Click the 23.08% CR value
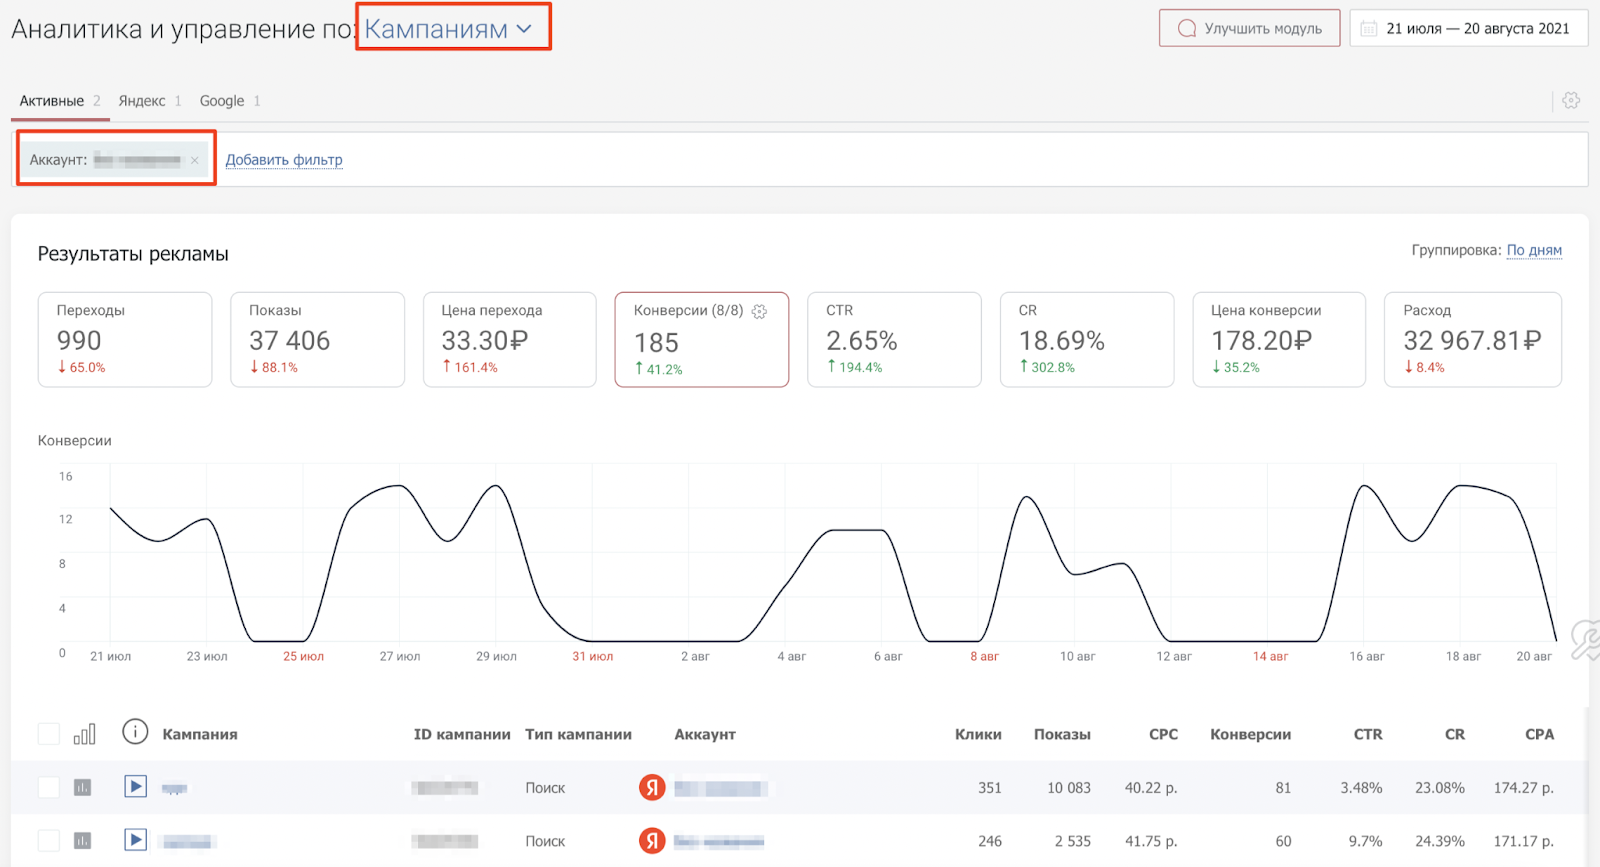Screen dimensions: 1600x867 (1439, 788)
